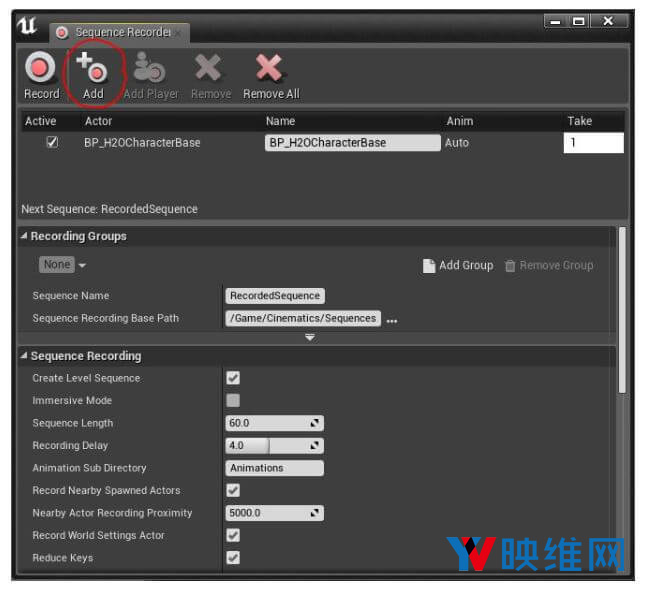The image size is (647, 594).
Task: Open the None recording group dropdown
Action: (x=62, y=265)
